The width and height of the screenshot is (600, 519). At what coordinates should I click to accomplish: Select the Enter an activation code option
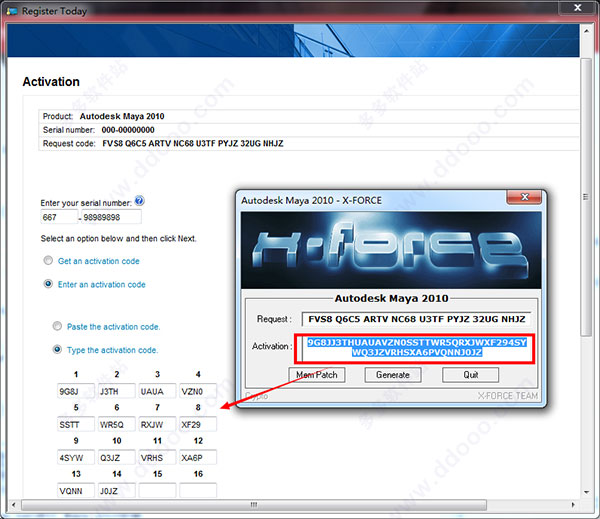point(48,284)
